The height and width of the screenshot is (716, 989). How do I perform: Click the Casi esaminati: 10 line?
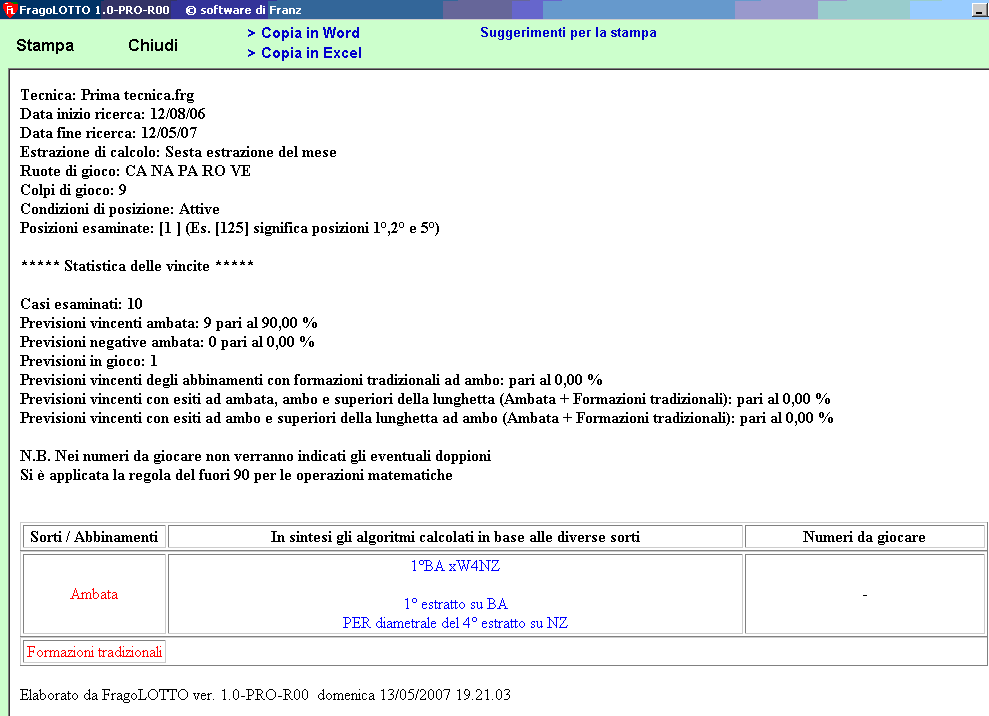click(x=81, y=304)
